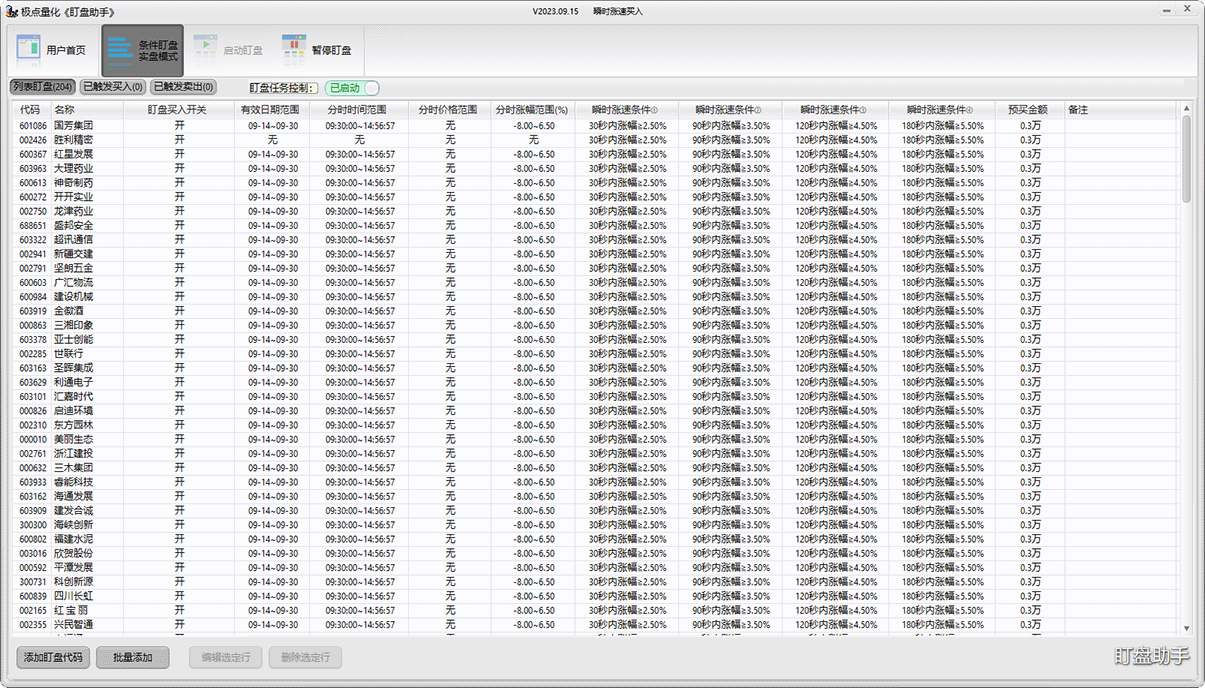Switch to the 已触发卖出(0) tab
1205x688 pixels.
point(183,87)
